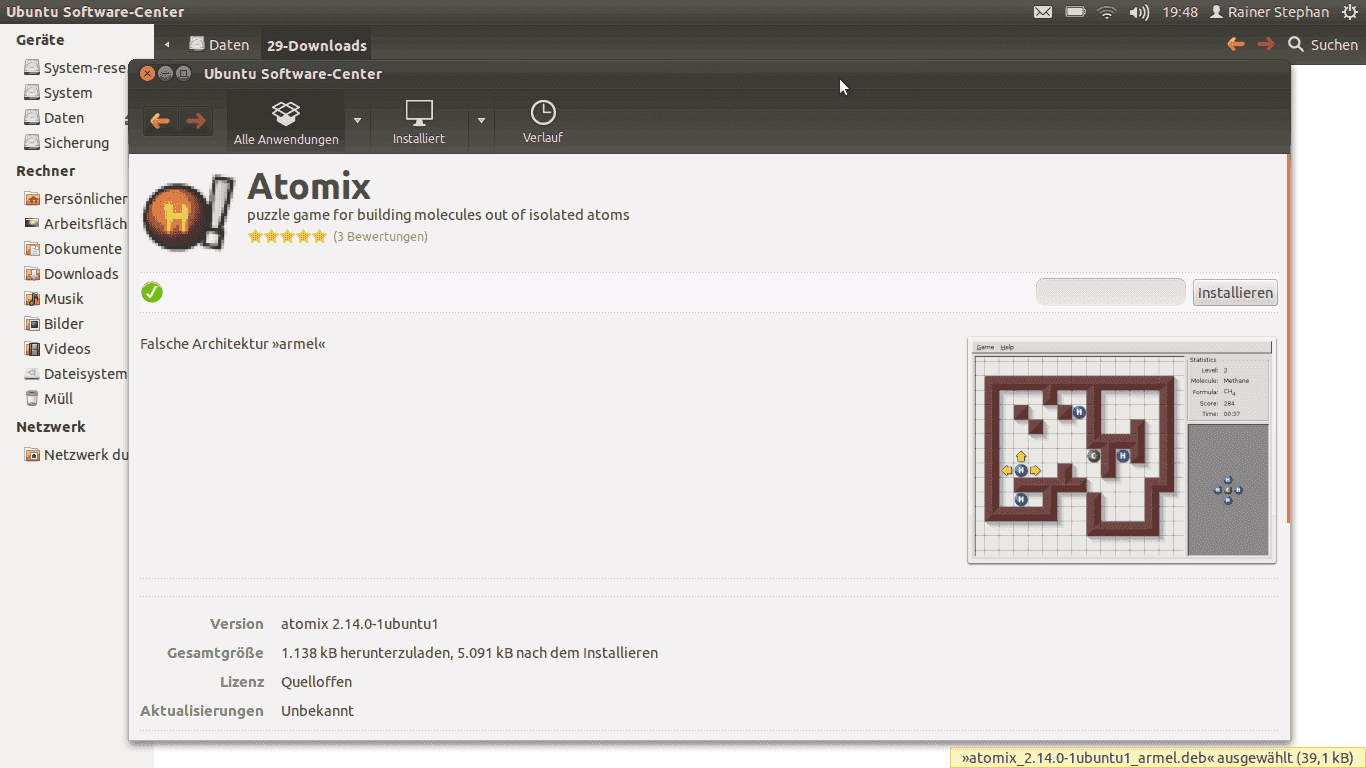Open Suchen search in file manager

tap(1323, 44)
